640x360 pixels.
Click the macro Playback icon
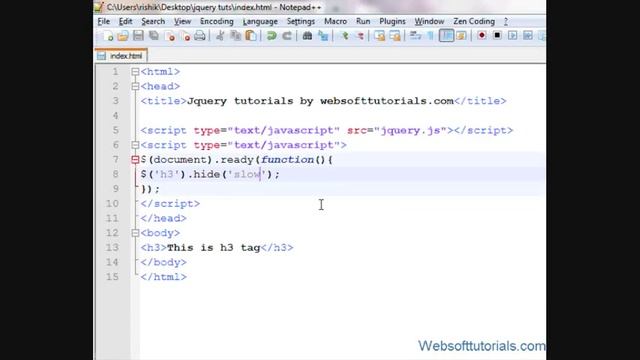click(513, 36)
